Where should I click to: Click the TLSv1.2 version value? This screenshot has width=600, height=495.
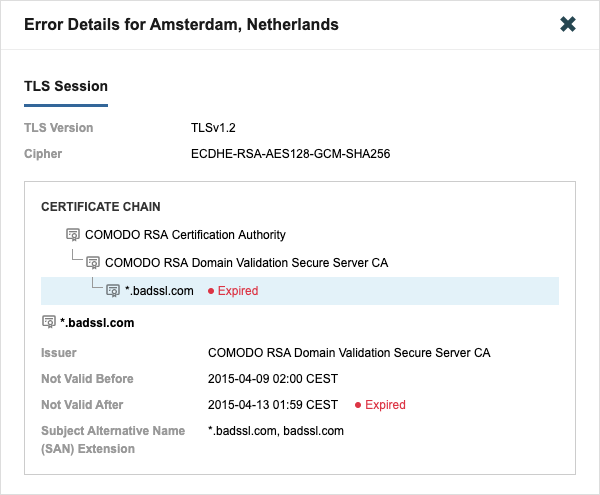point(213,128)
